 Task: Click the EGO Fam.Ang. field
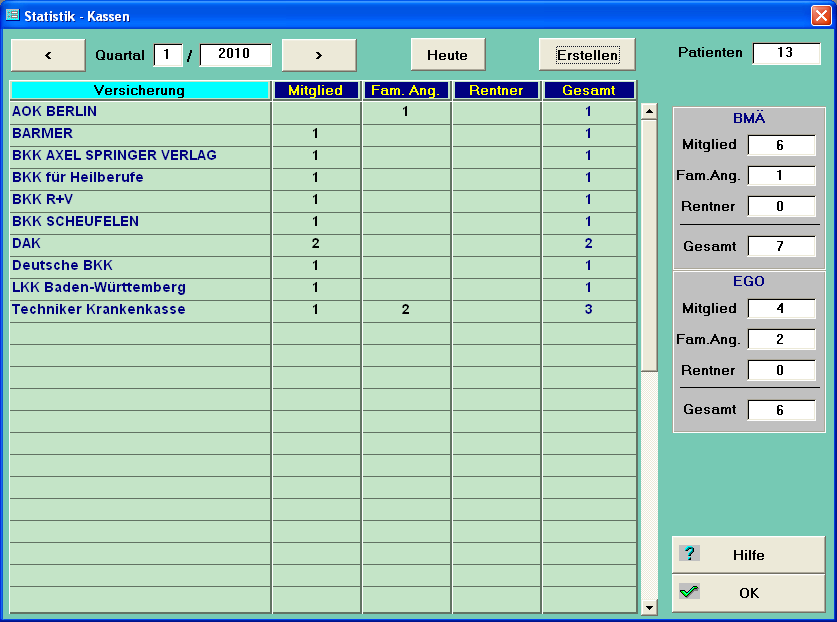[x=781, y=340]
